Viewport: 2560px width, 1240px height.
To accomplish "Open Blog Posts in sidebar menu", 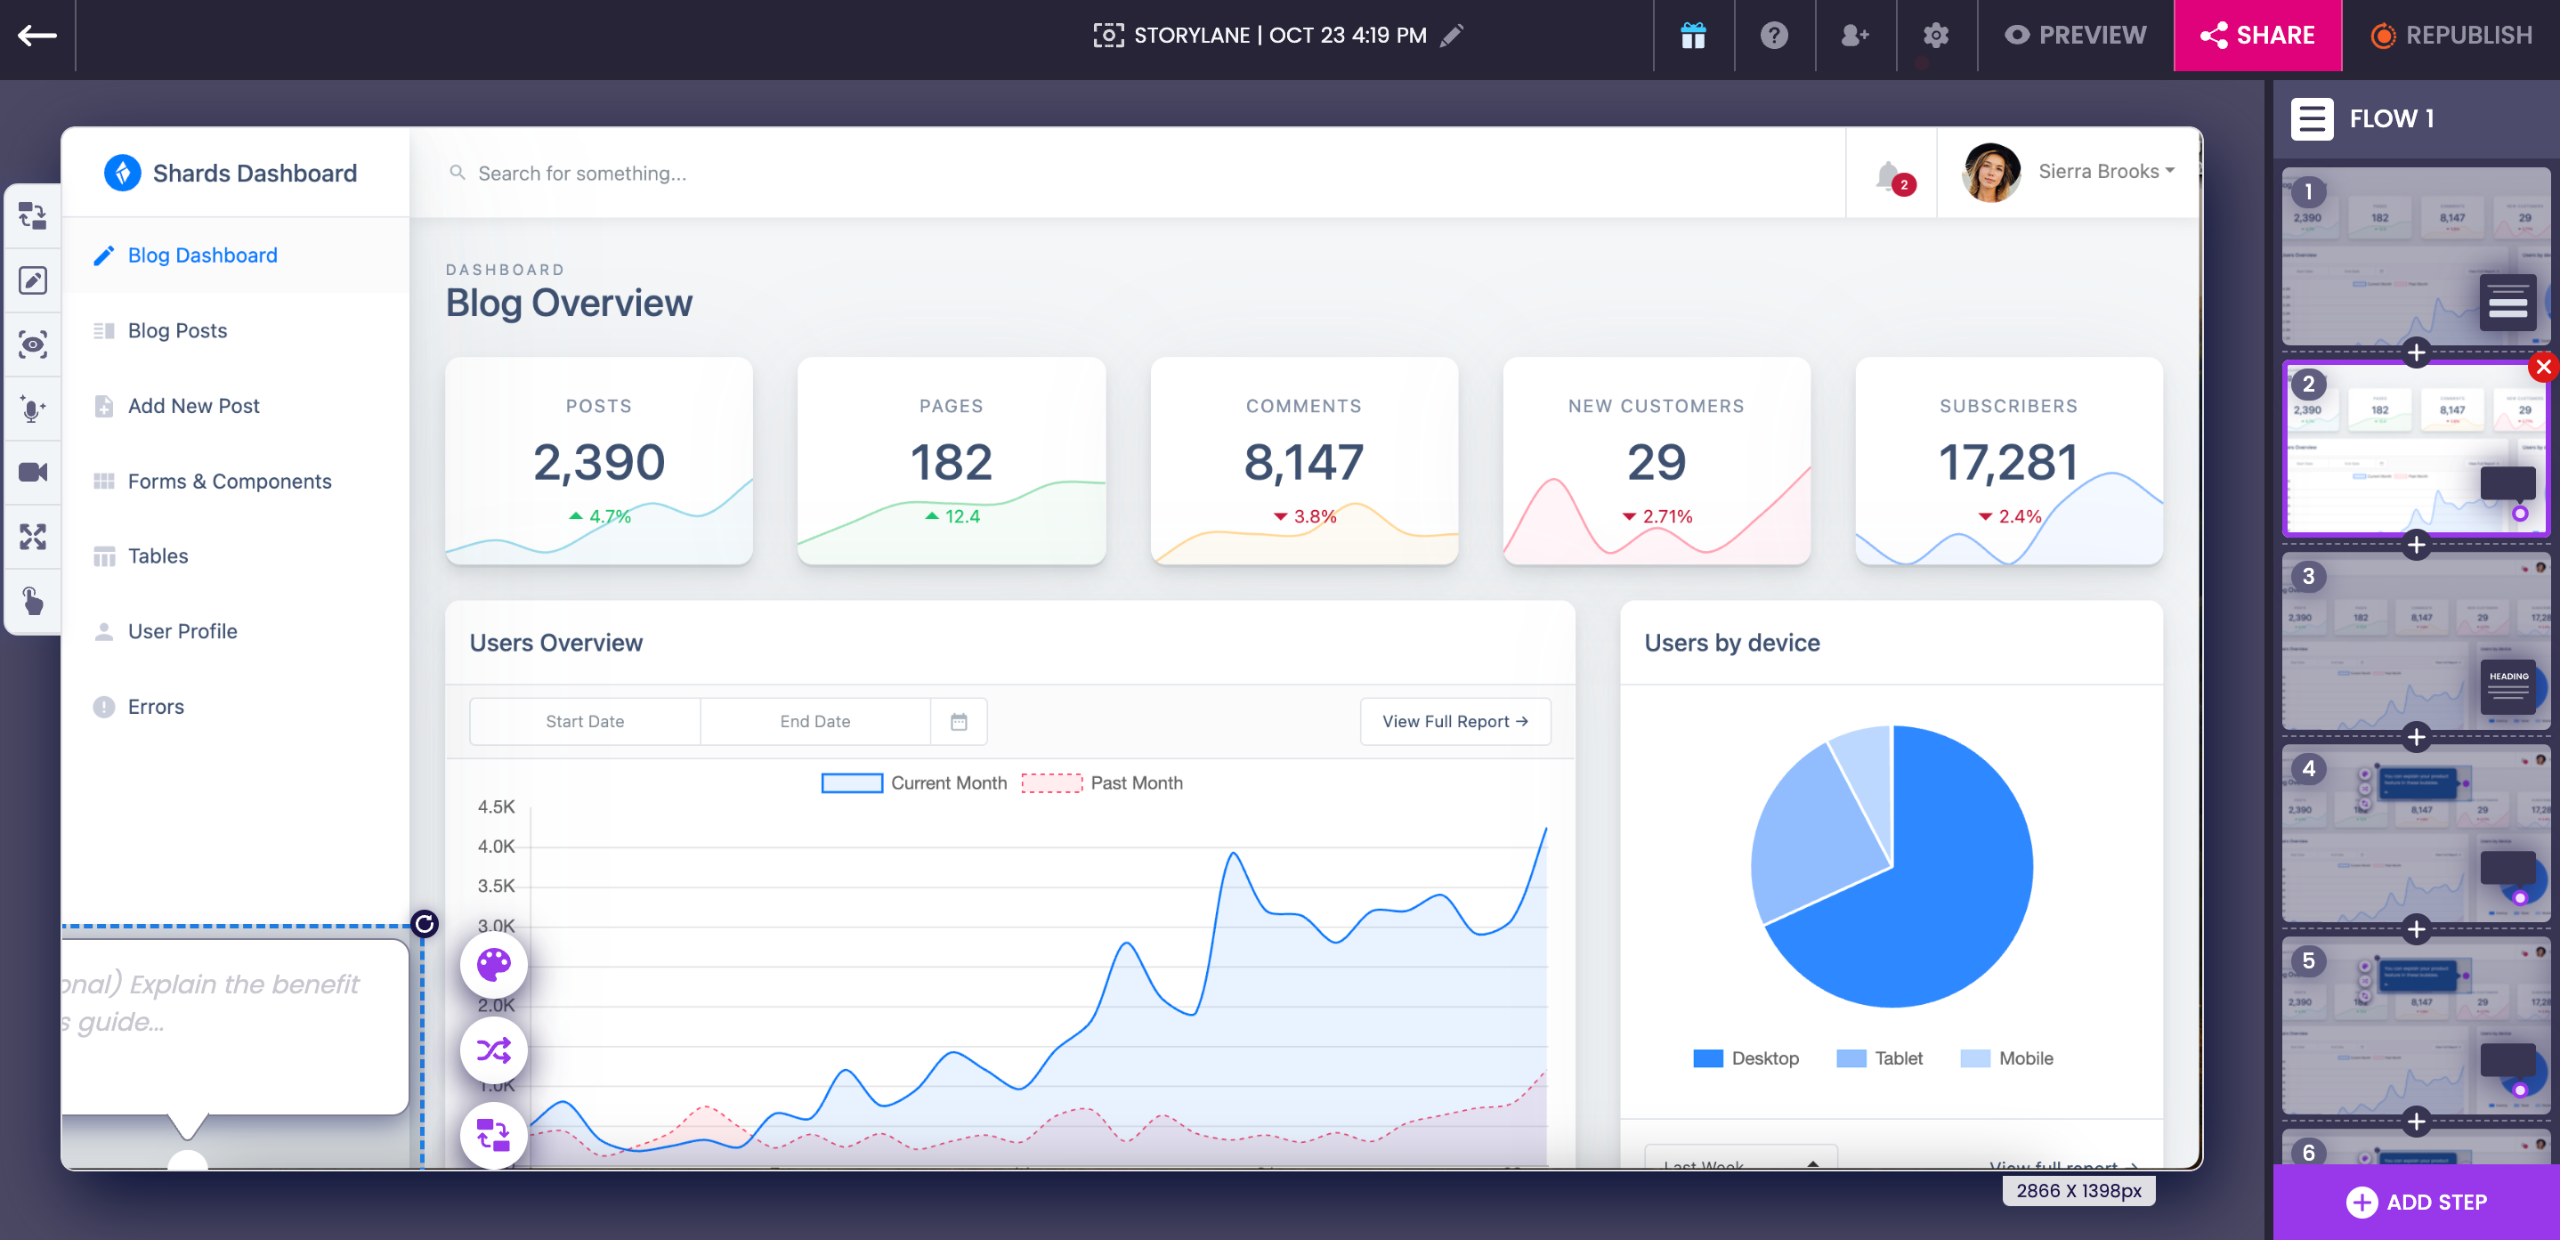I will coord(177,331).
